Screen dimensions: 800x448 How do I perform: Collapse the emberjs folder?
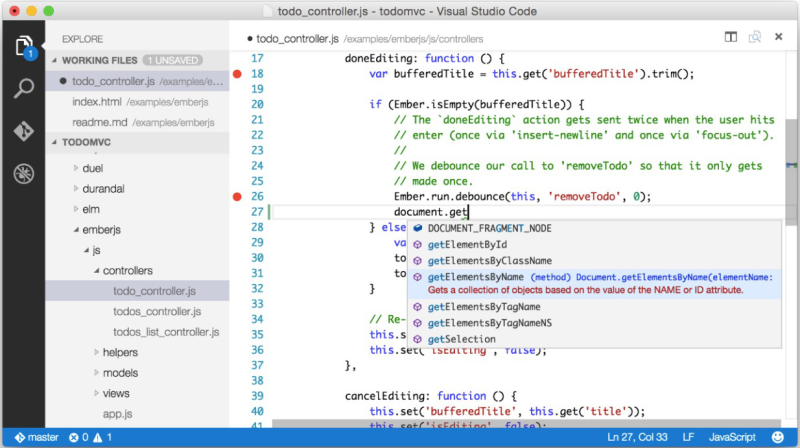(76, 230)
